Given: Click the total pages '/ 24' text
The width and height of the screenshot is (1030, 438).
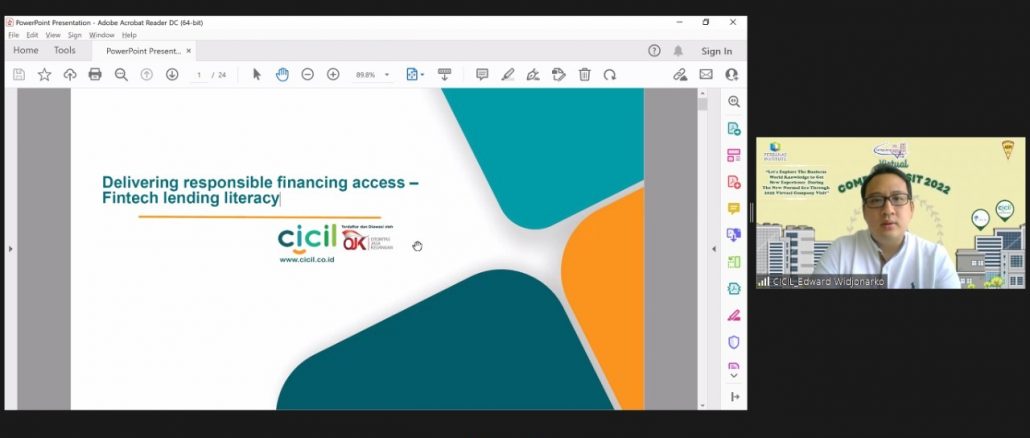Looking at the screenshot, I should click(x=219, y=75).
